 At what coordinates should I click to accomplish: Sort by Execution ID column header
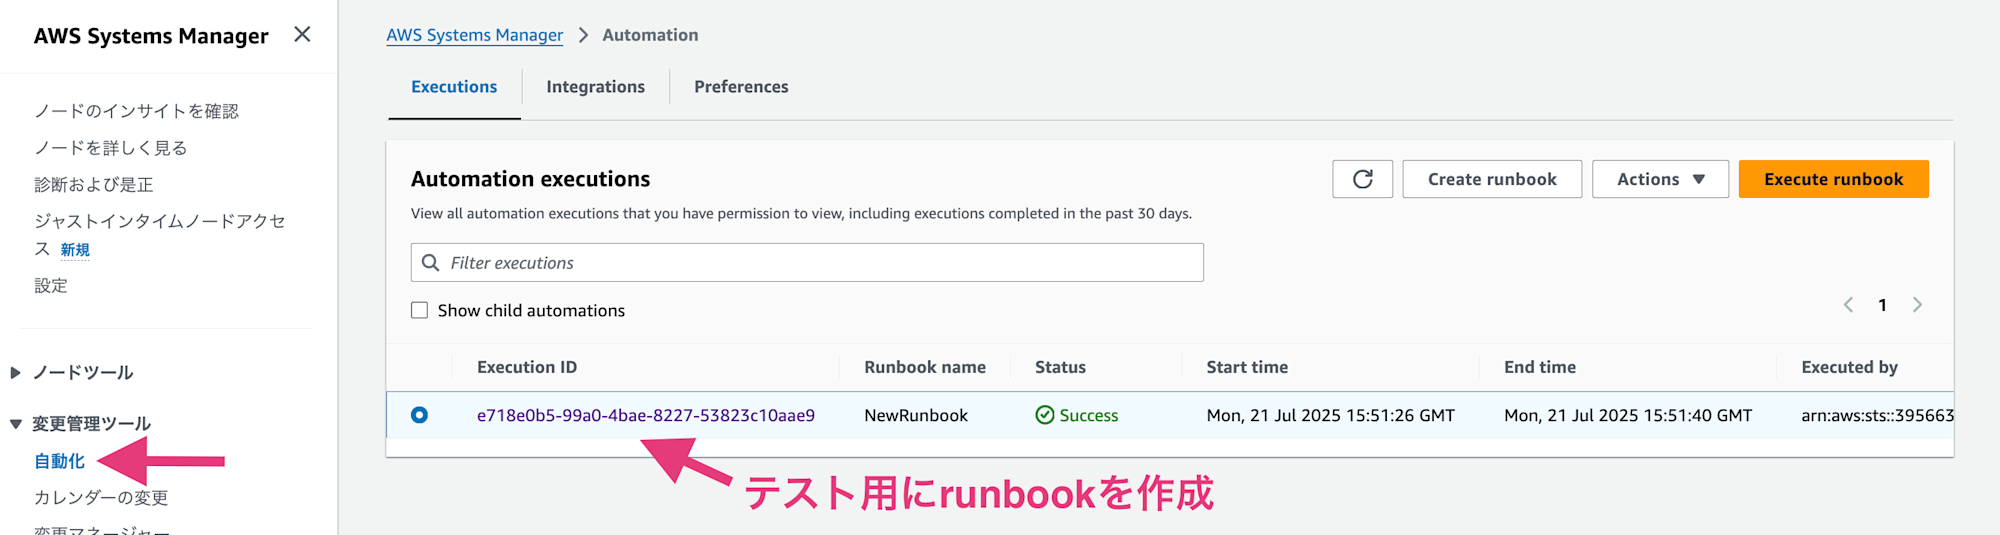click(x=527, y=367)
